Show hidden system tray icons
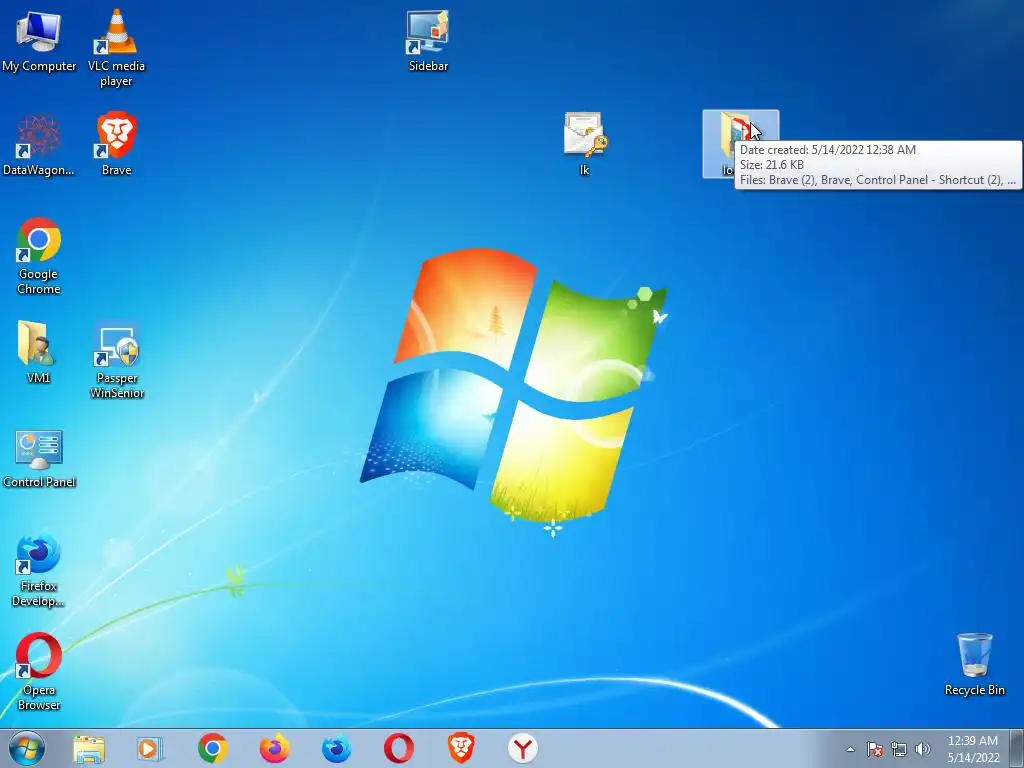This screenshot has height=768, width=1024. click(x=850, y=749)
